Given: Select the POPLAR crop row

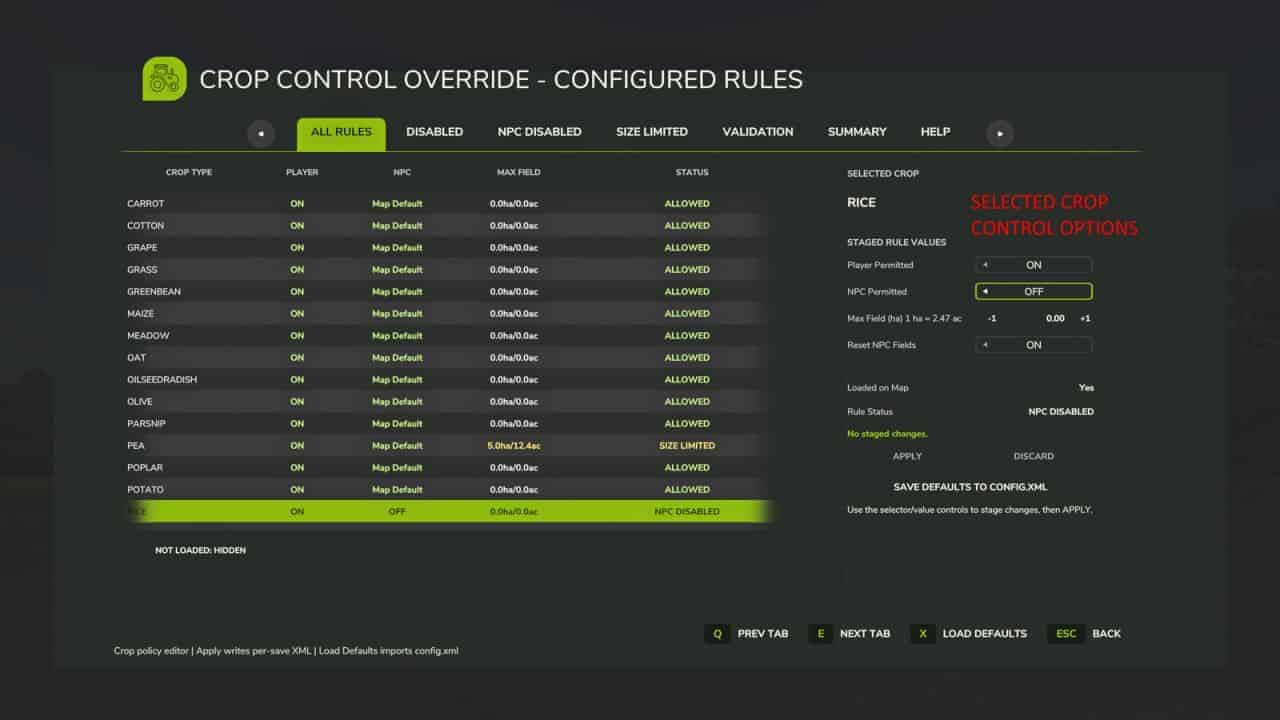Looking at the screenshot, I should 448,468.
